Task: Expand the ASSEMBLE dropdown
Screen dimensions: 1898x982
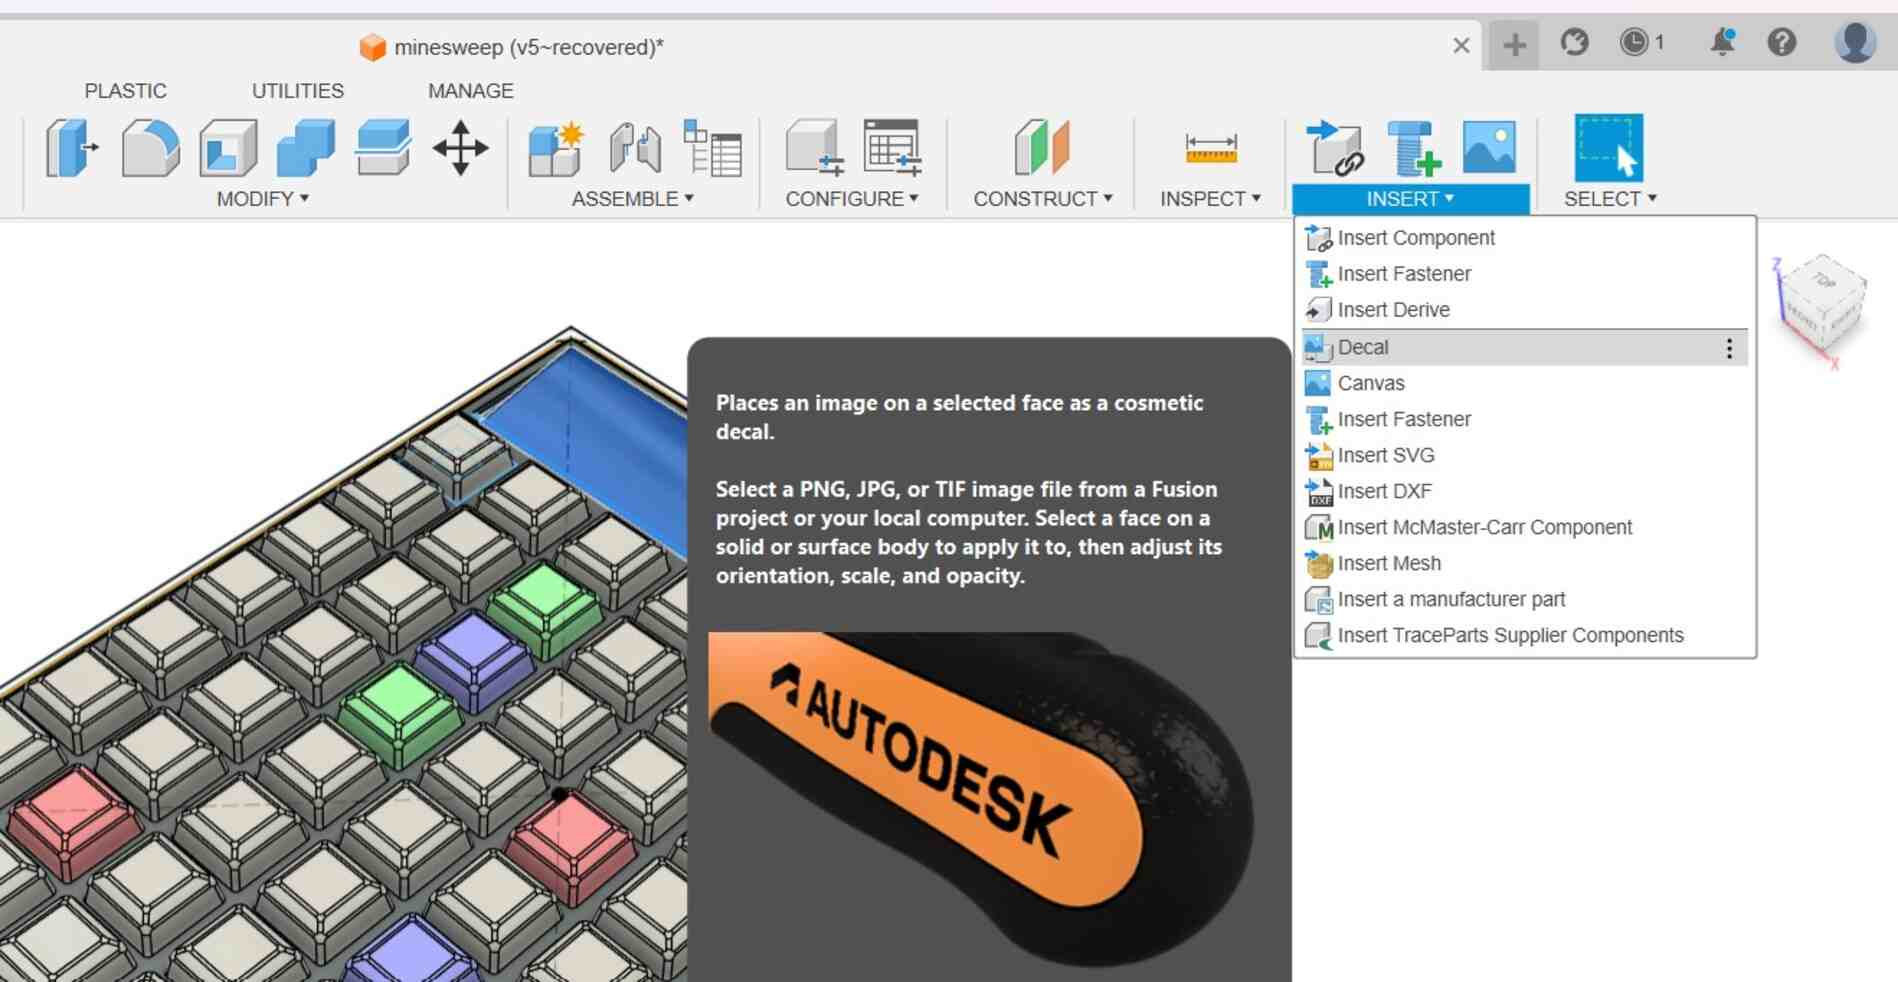Action: tap(632, 199)
